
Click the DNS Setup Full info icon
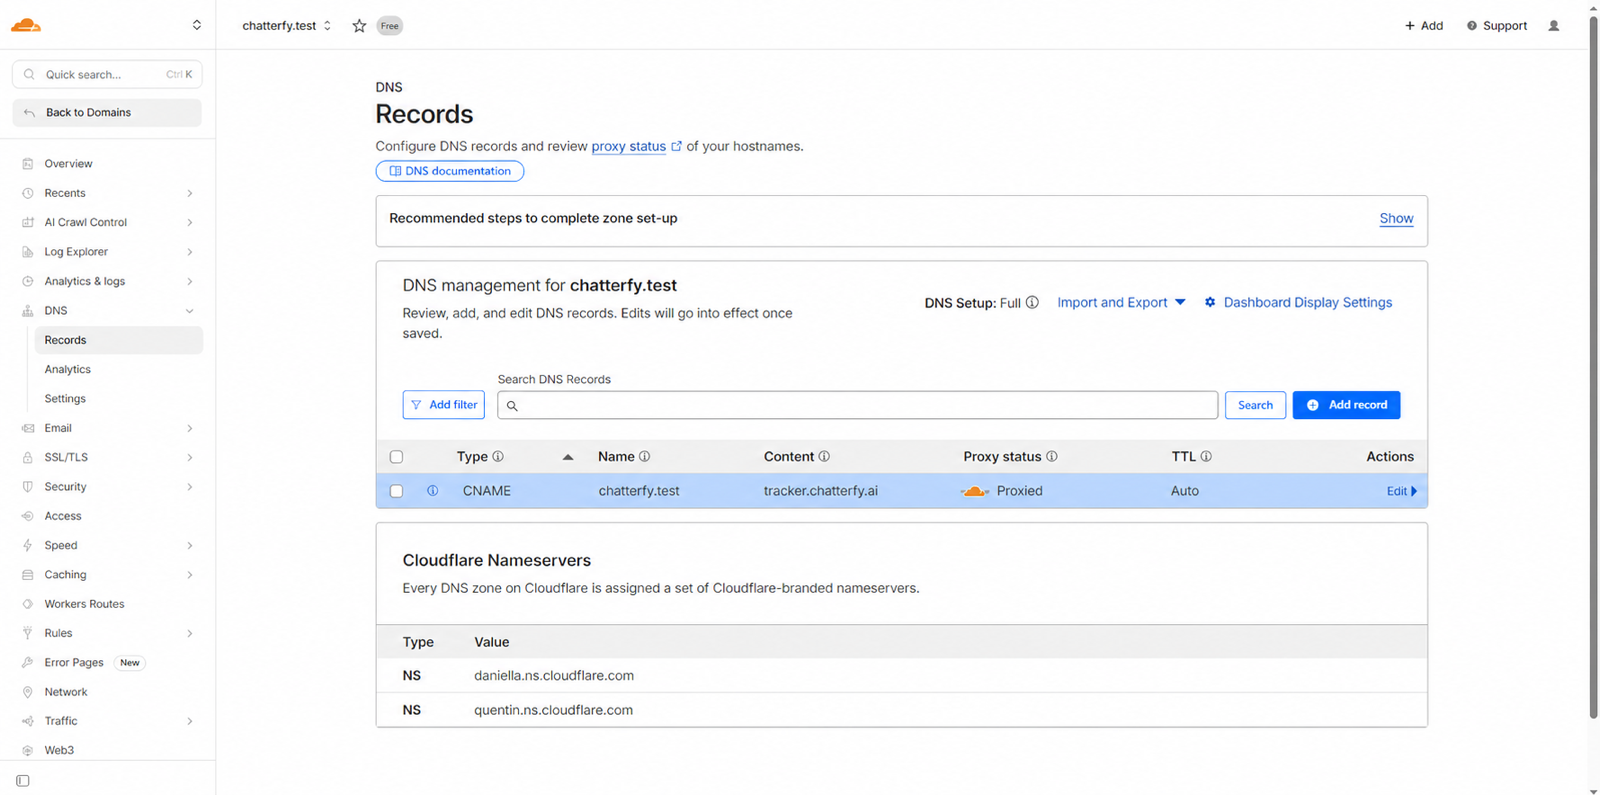1032,302
